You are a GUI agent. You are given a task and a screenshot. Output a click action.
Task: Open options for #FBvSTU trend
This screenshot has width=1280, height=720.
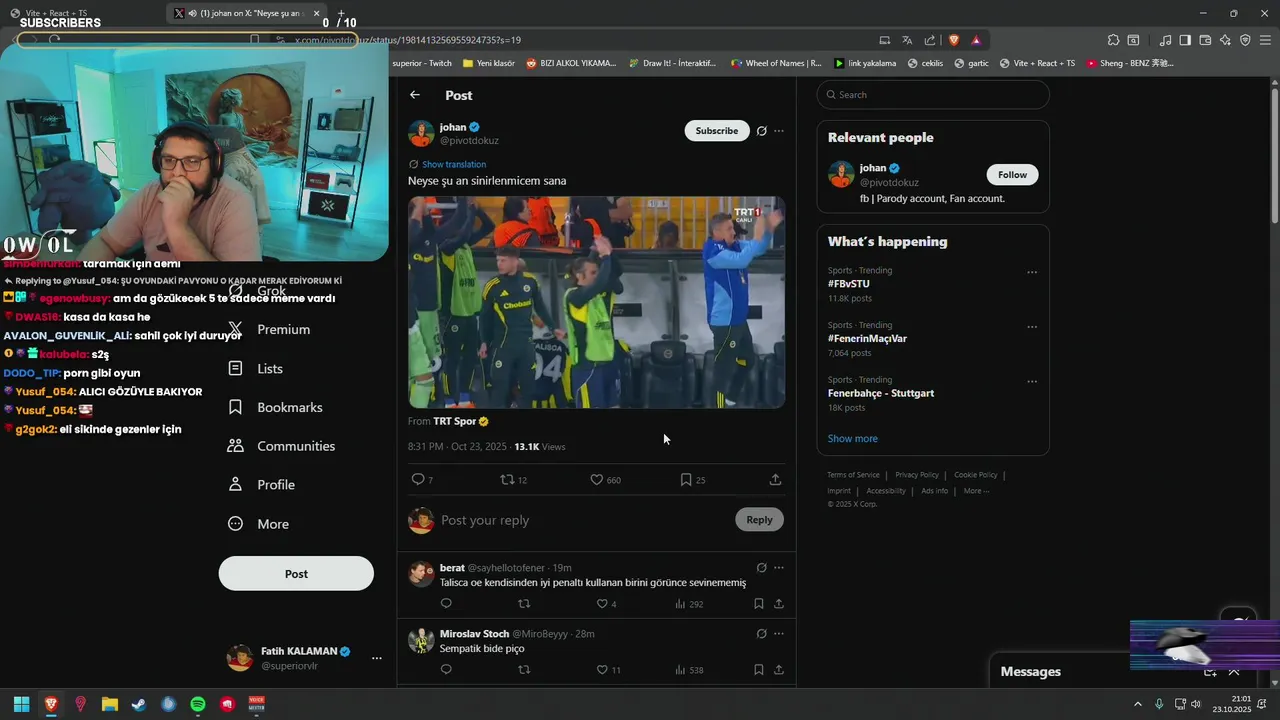point(1032,272)
